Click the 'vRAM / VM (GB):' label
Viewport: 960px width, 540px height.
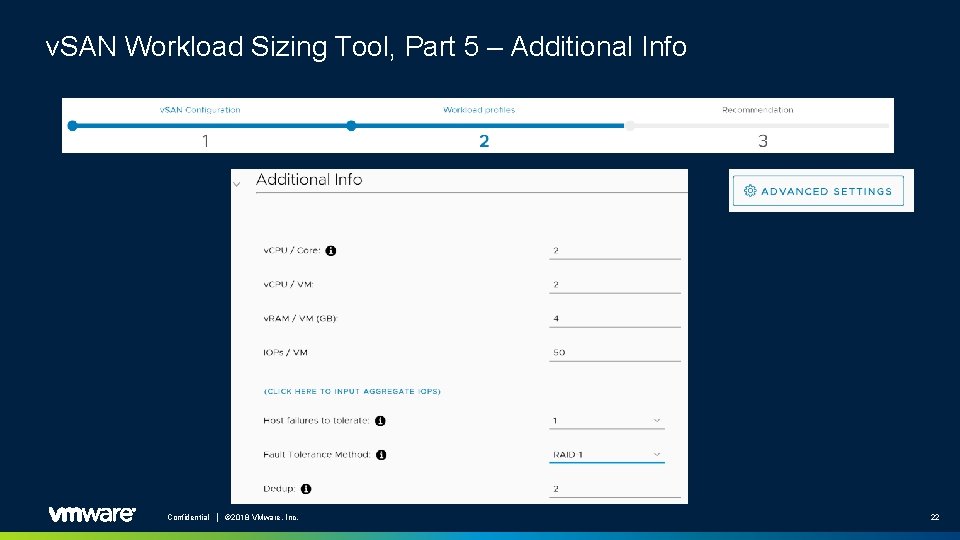300,318
